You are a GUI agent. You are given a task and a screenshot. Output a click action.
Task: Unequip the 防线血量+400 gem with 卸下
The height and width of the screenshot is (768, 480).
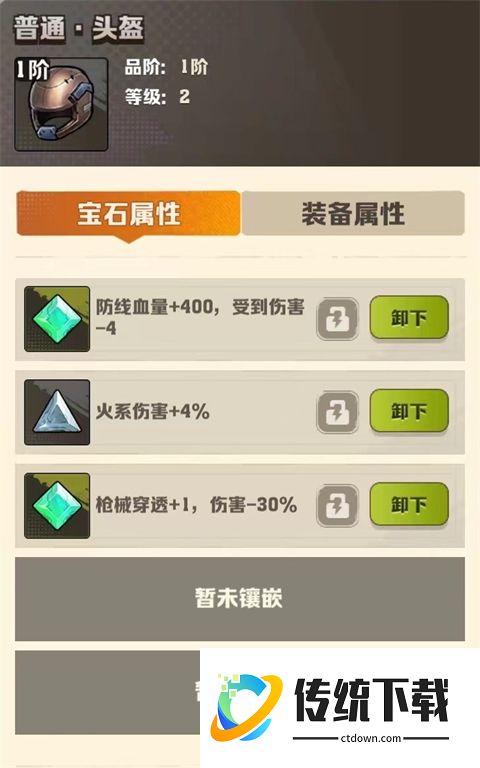pos(409,318)
